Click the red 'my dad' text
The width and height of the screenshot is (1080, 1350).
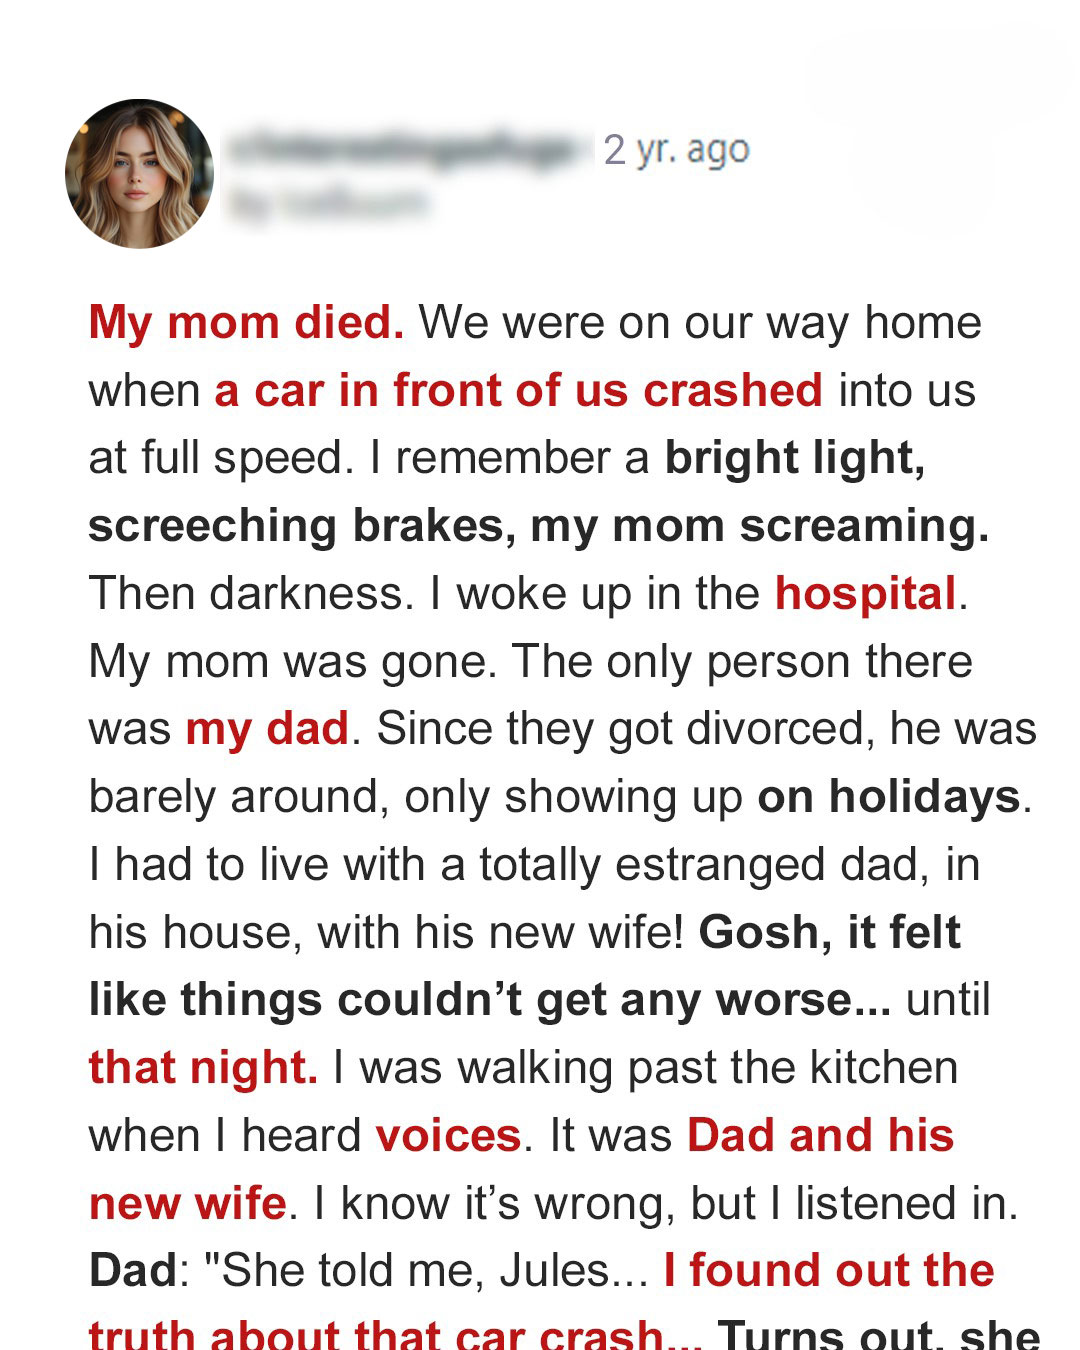267,729
